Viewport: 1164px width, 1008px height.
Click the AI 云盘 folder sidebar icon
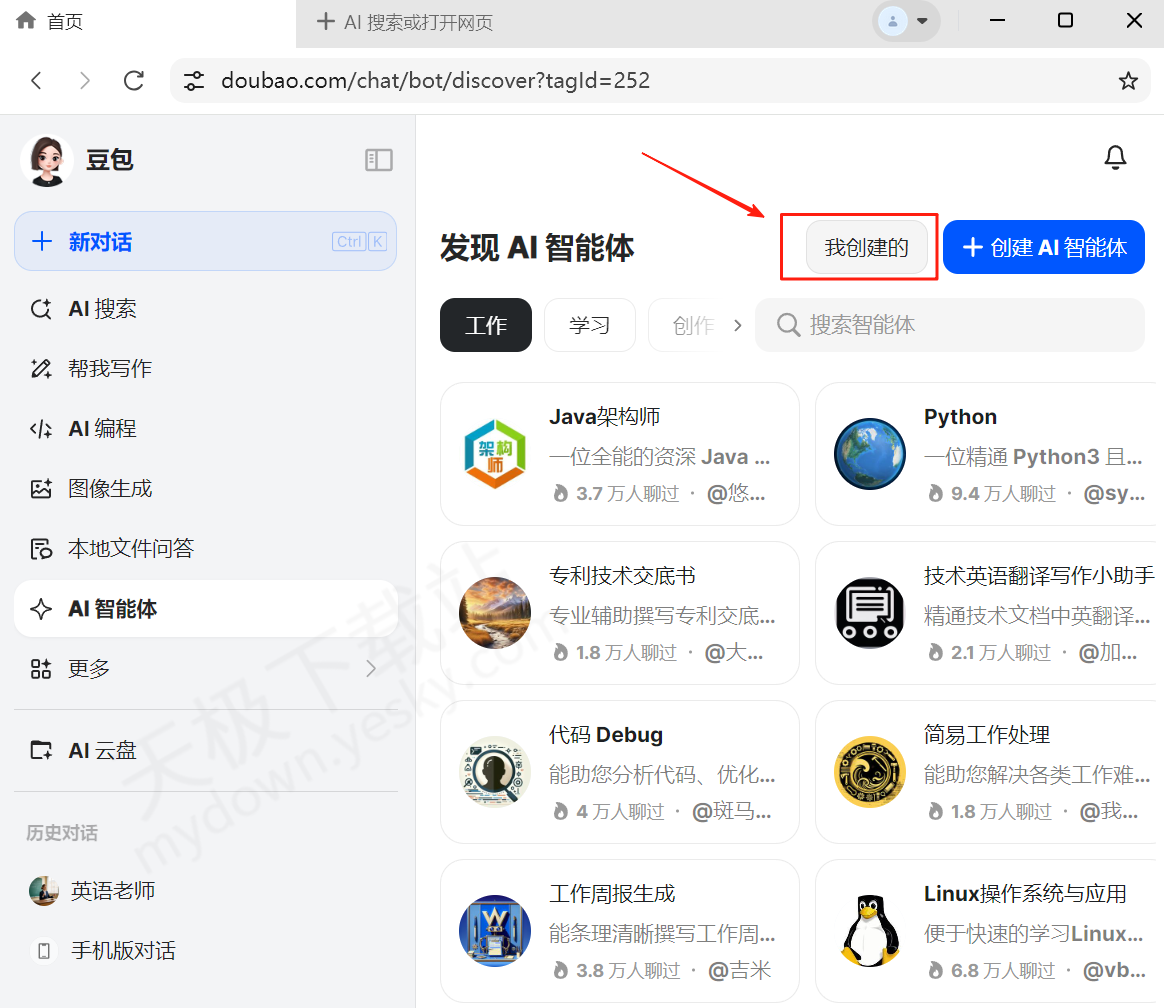(x=41, y=750)
